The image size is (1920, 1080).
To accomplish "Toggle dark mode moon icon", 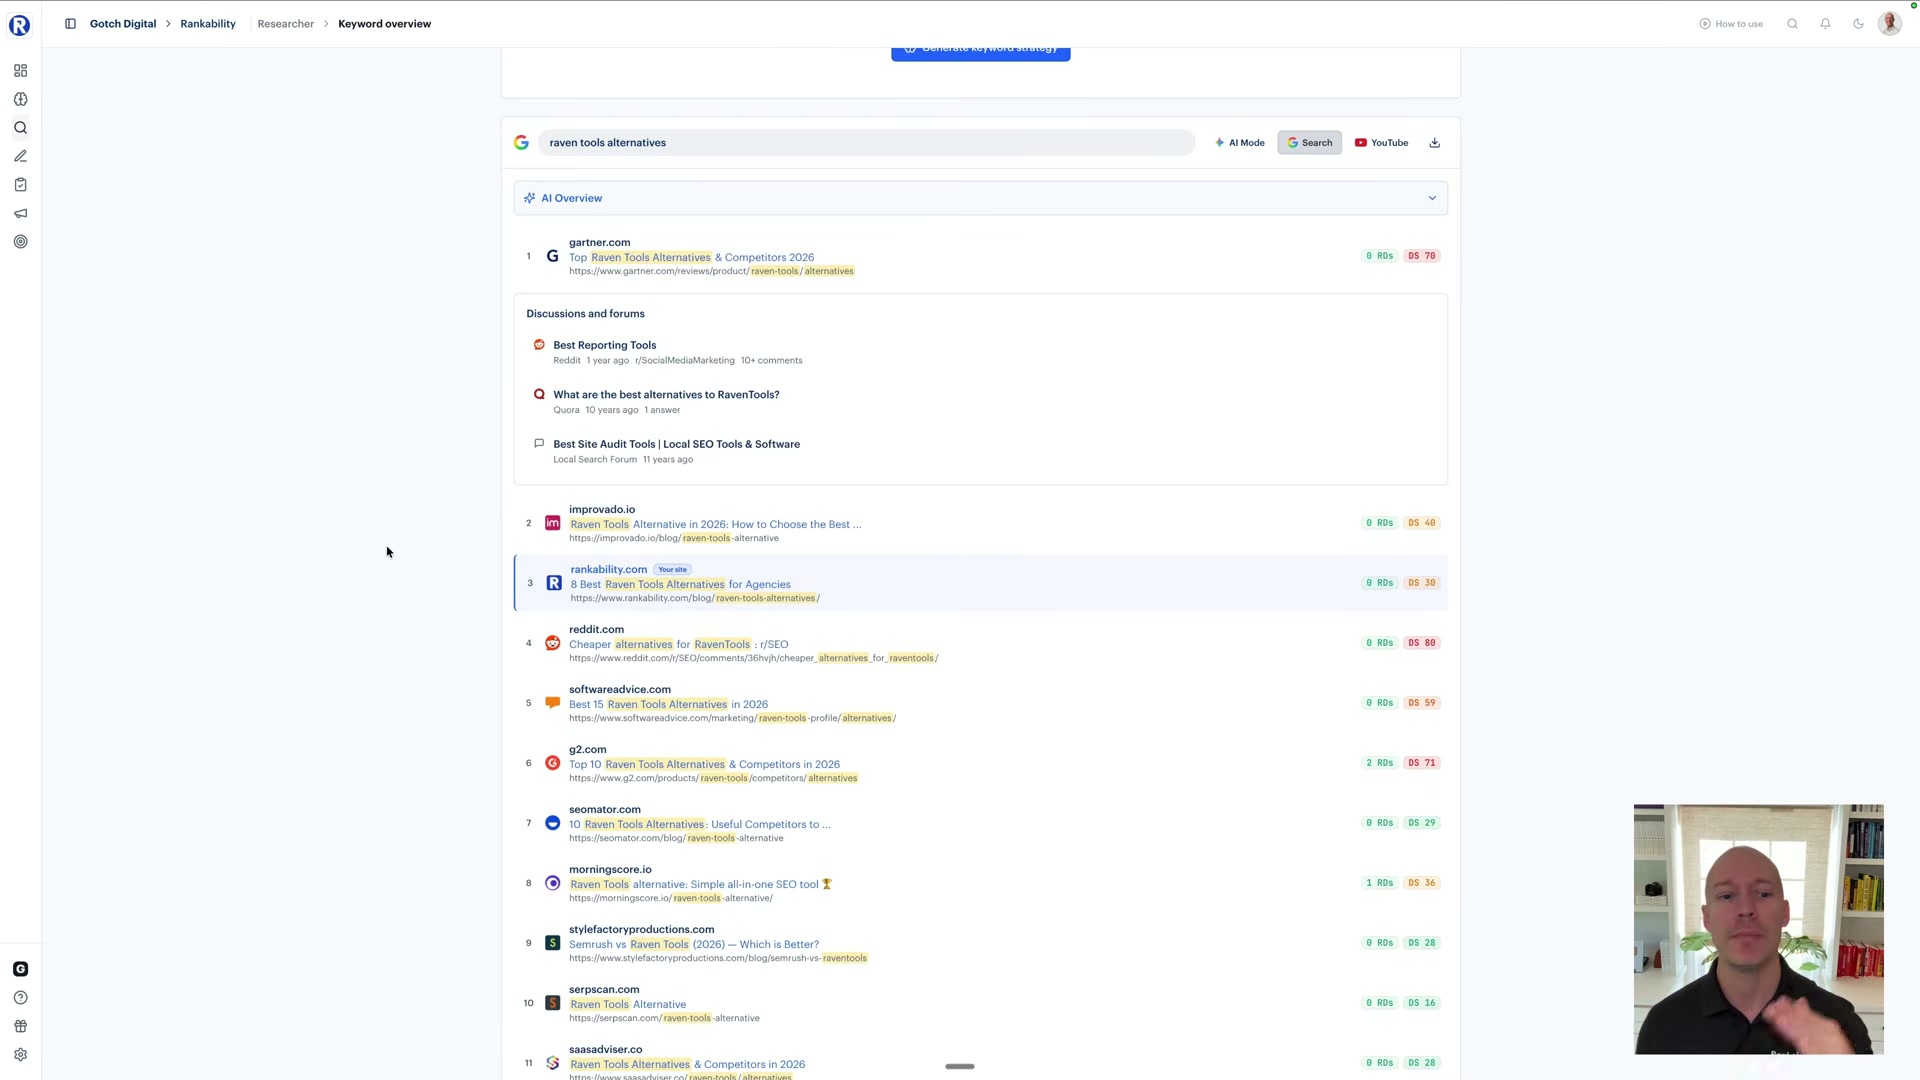I will coord(1859,24).
